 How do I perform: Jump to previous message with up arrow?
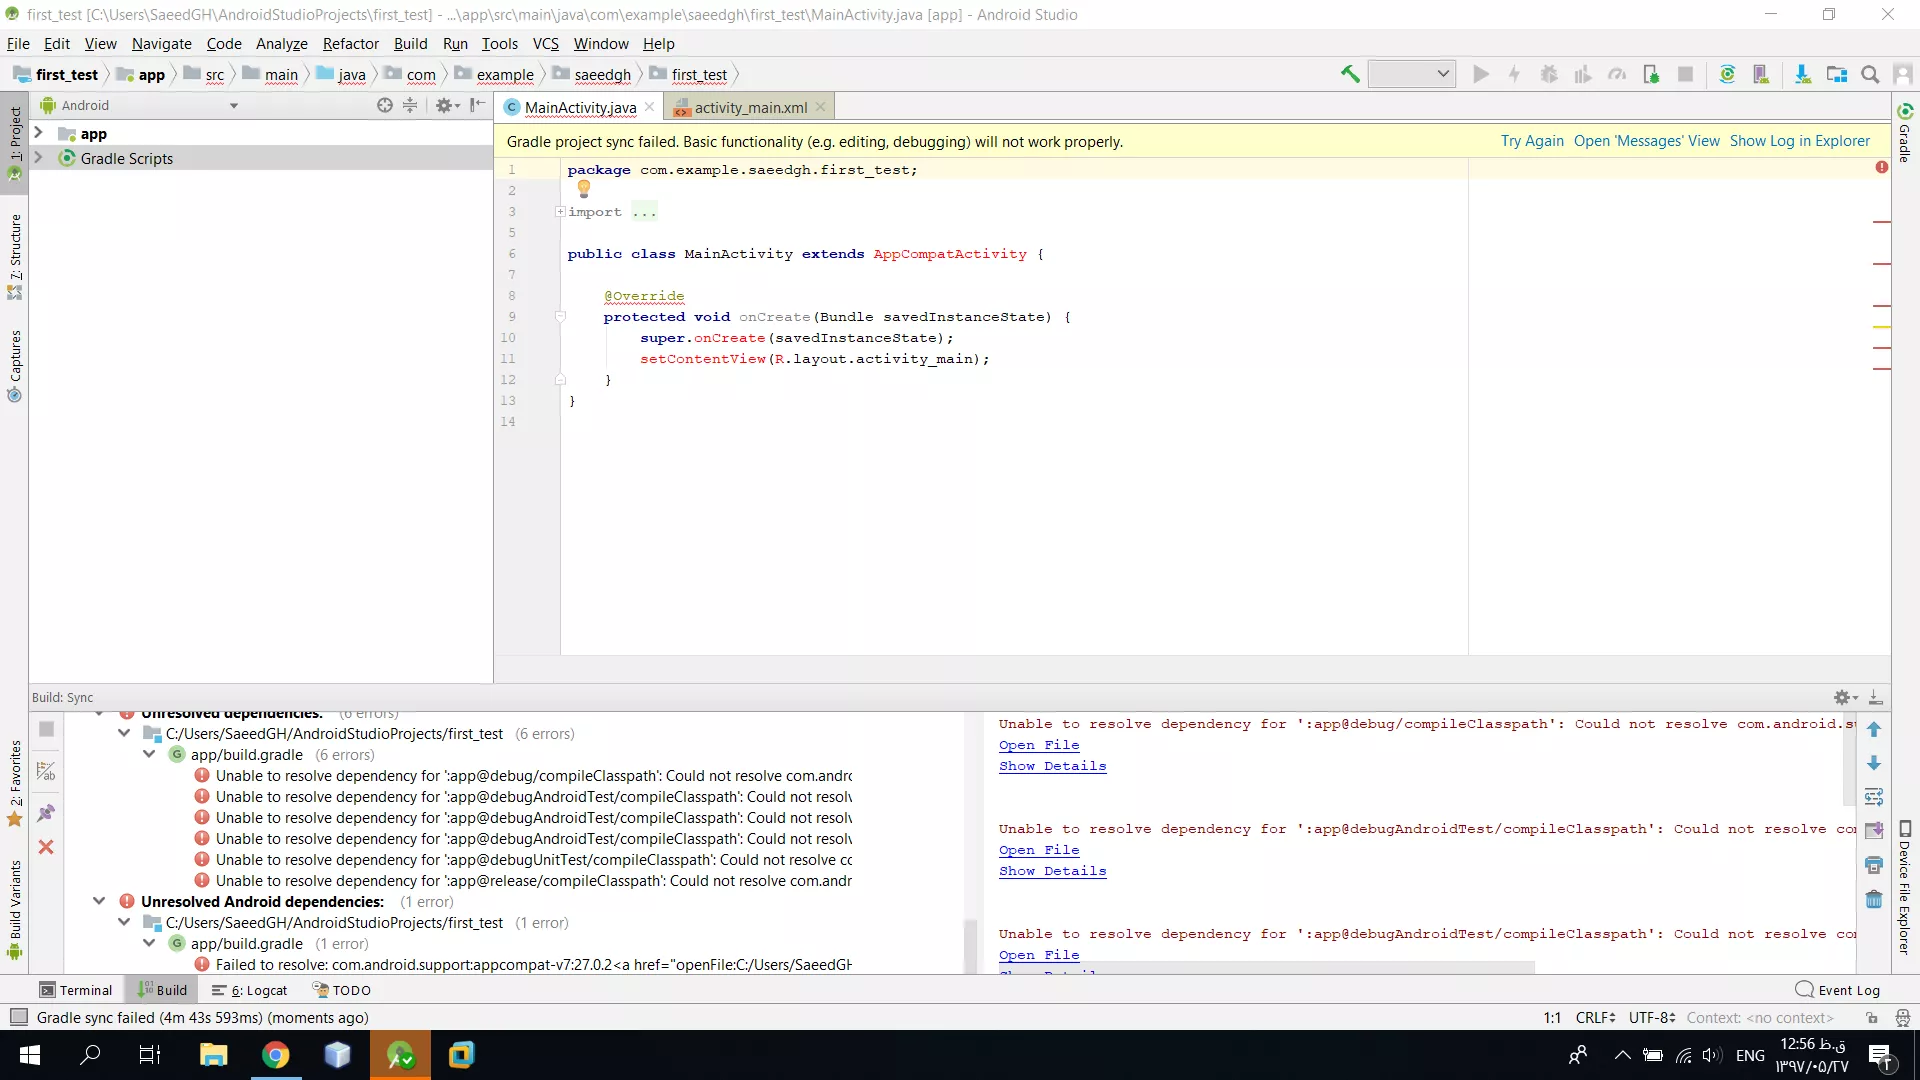[x=1874, y=729]
